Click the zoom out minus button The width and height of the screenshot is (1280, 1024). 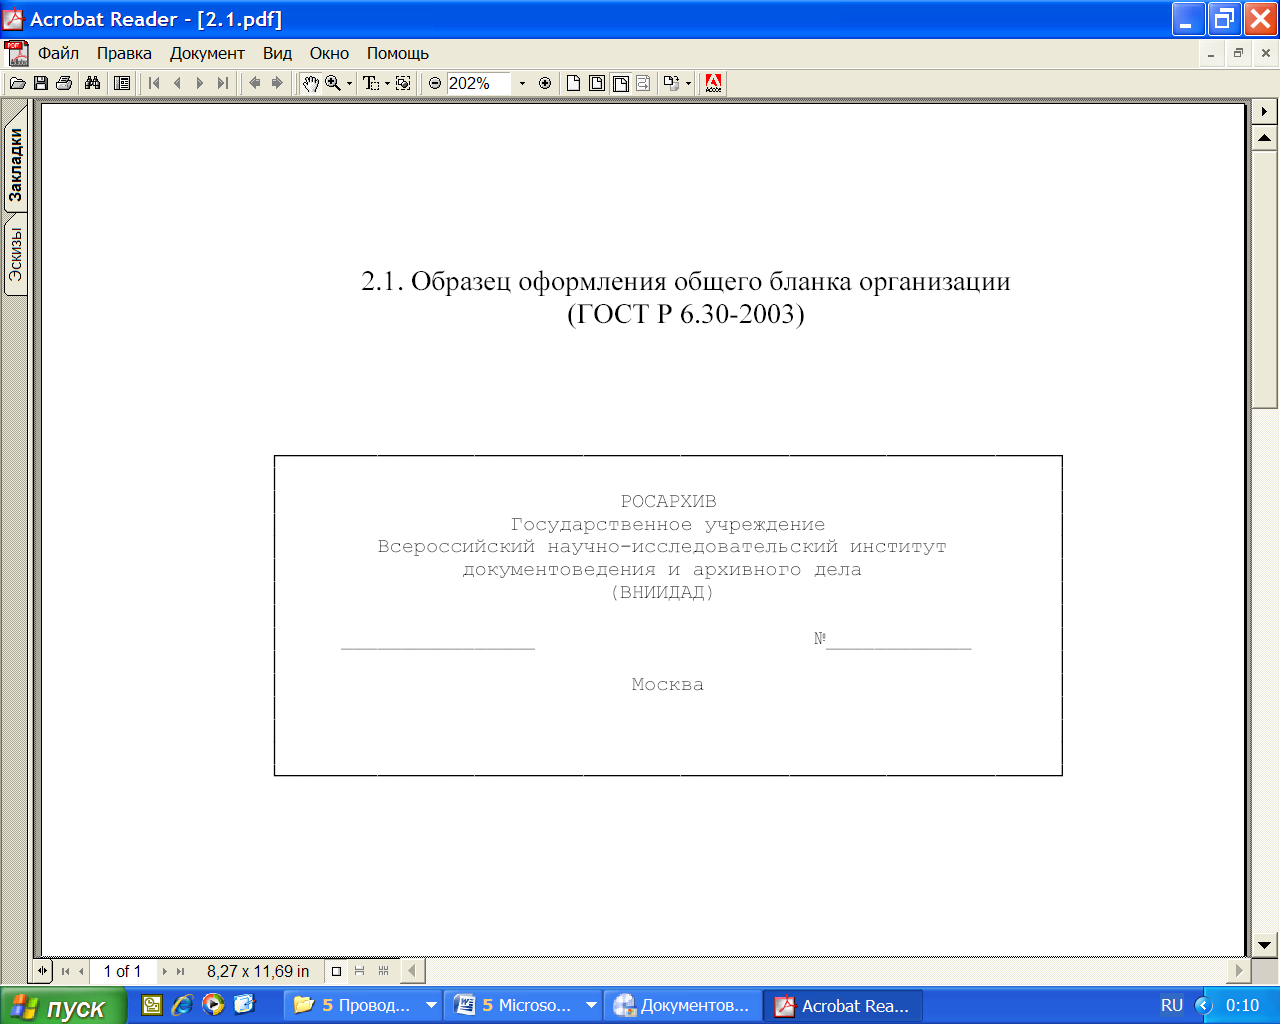pos(435,83)
